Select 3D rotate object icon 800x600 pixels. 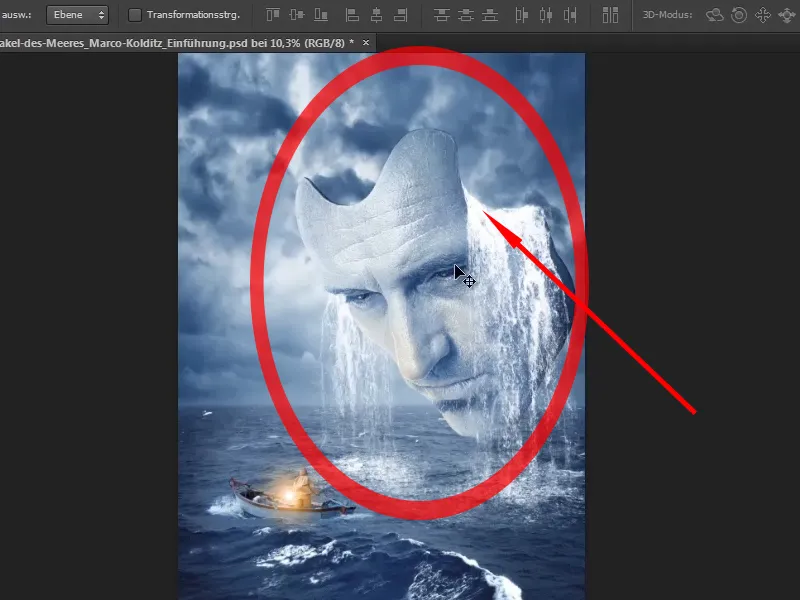coord(715,15)
